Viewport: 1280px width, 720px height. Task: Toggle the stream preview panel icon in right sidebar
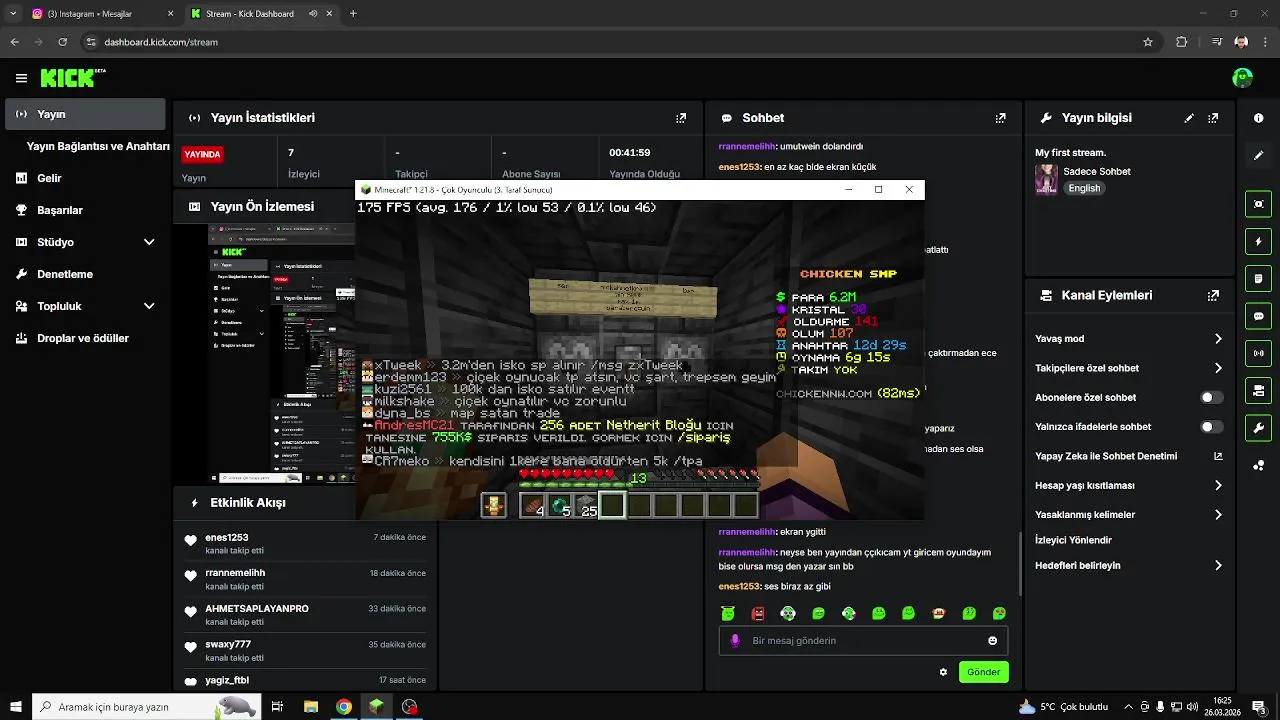pyautogui.click(x=1258, y=204)
